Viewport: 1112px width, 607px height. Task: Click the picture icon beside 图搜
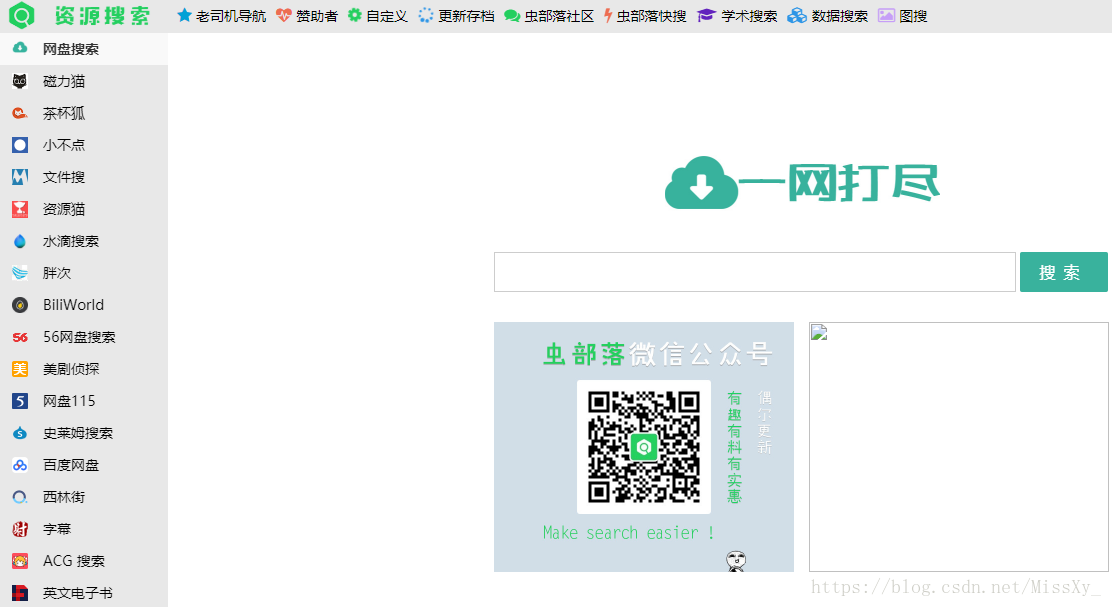pos(886,15)
